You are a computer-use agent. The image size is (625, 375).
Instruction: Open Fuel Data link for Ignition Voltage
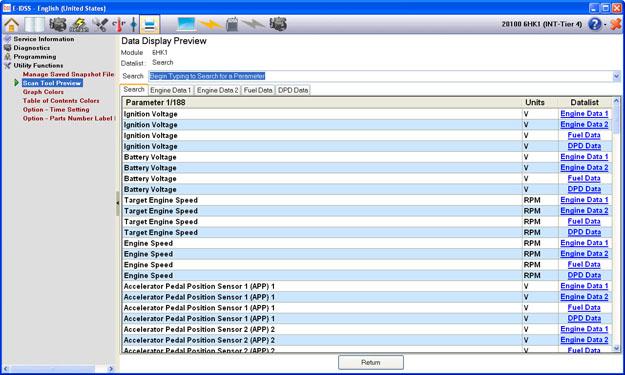point(584,135)
